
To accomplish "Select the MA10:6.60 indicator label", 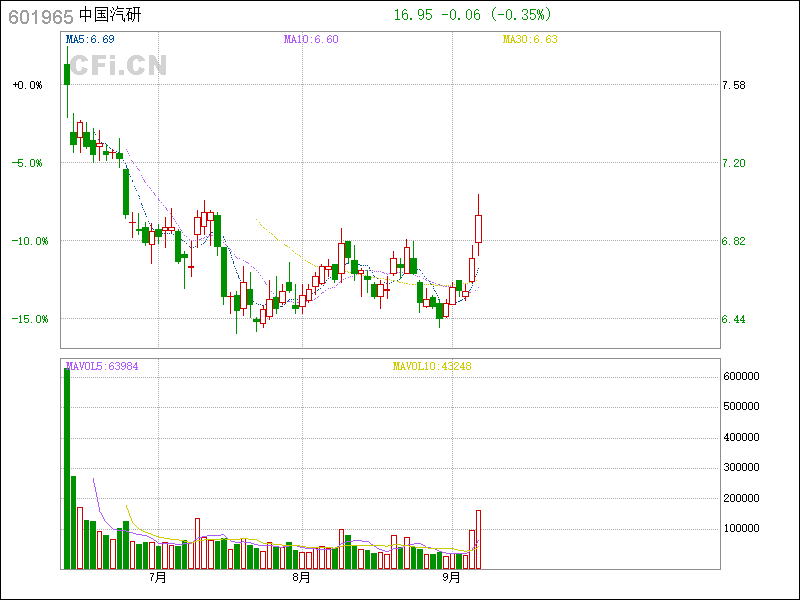I will pos(311,40).
